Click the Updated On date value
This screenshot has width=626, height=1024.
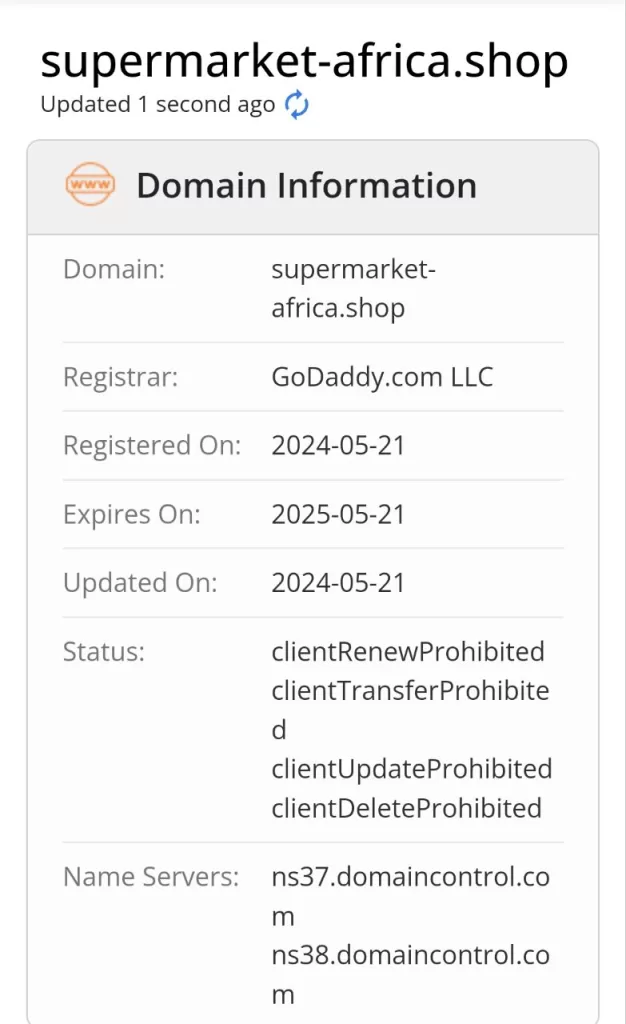point(338,583)
